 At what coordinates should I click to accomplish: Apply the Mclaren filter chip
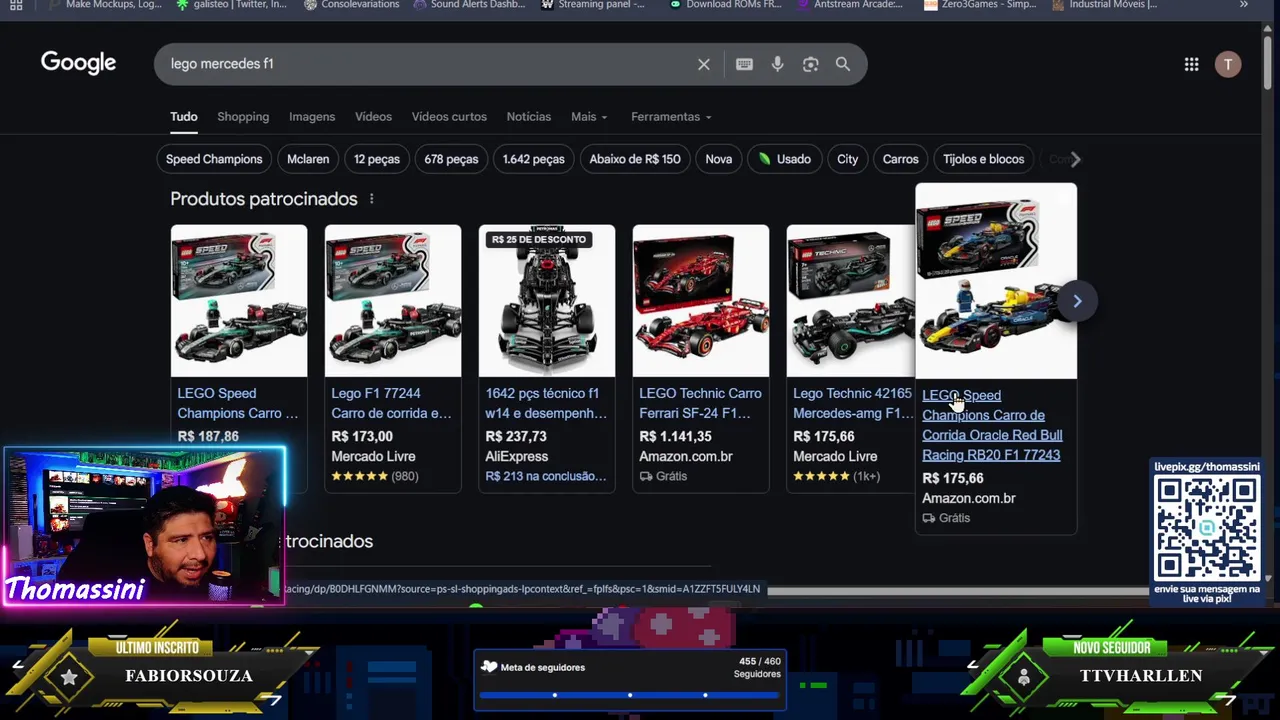click(308, 159)
